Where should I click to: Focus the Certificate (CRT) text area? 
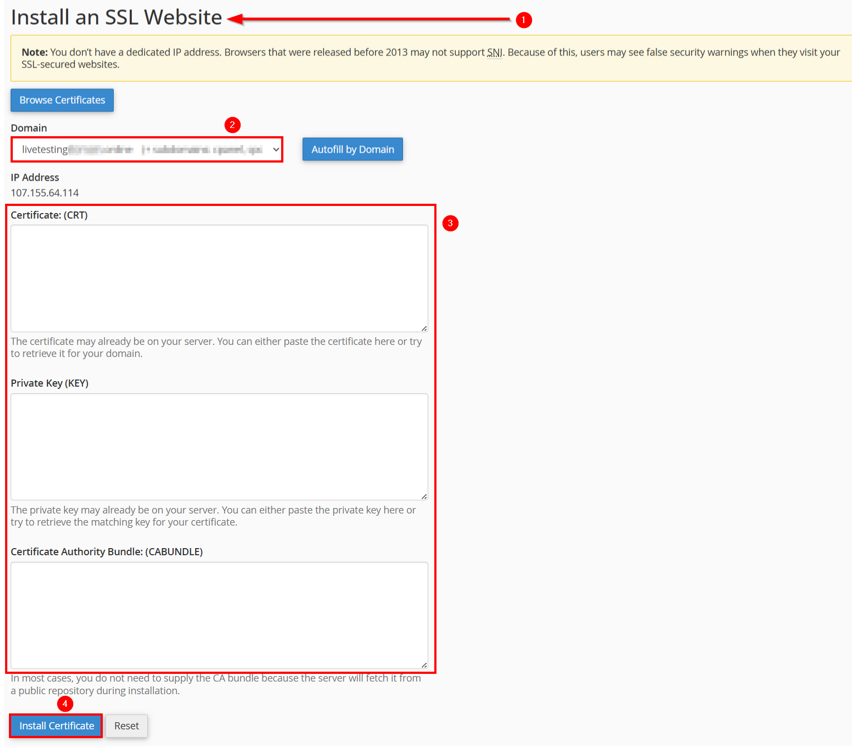point(219,278)
